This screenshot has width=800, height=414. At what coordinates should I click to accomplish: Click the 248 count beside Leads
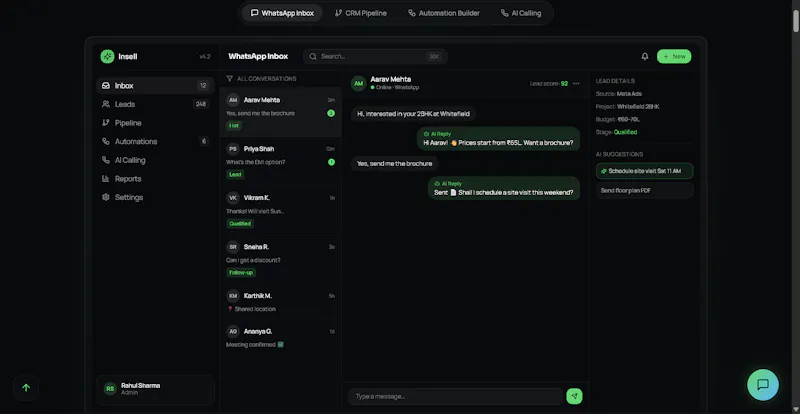point(201,104)
